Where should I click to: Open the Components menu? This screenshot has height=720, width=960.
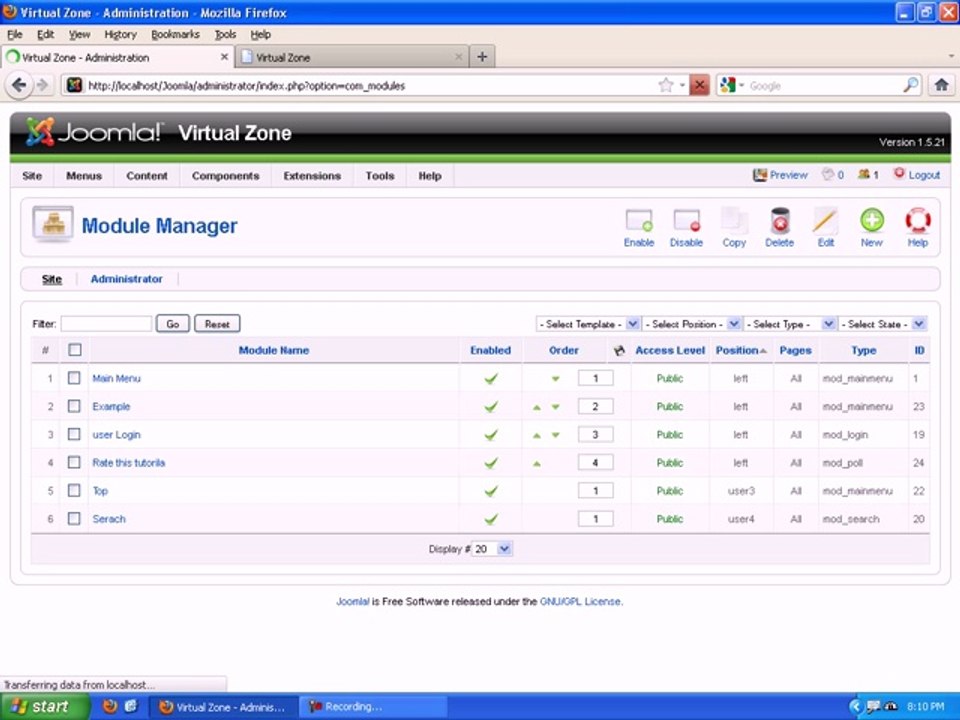tap(225, 176)
